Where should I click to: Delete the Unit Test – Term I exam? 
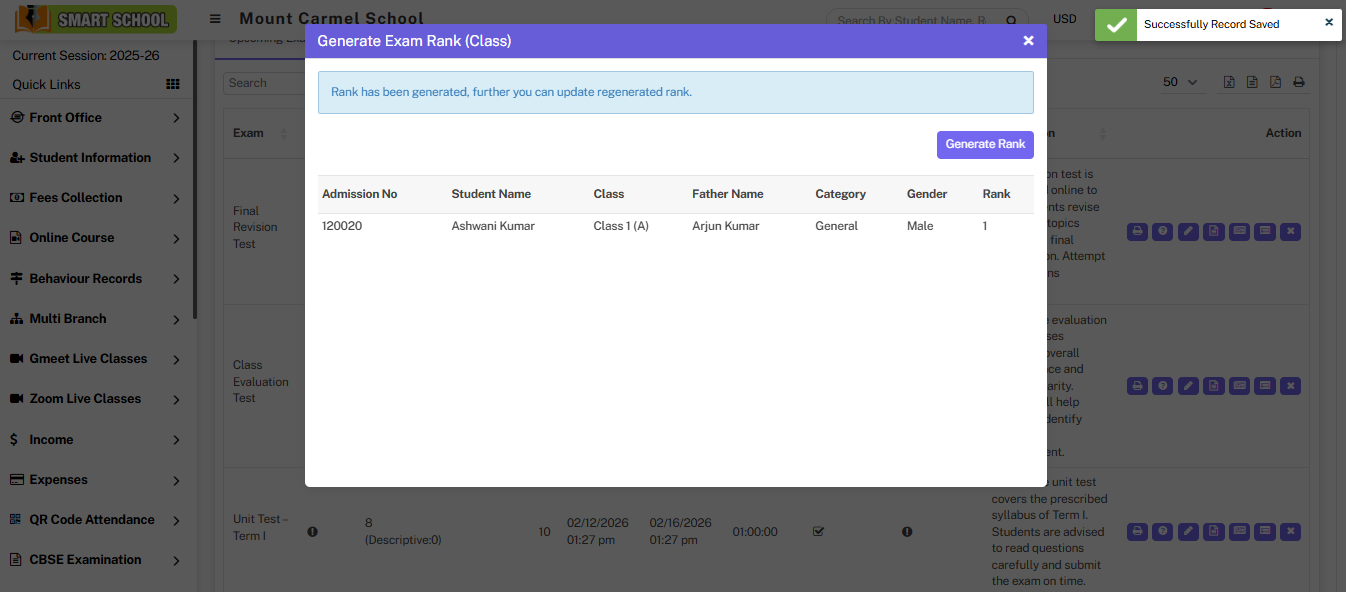[x=1291, y=531]
